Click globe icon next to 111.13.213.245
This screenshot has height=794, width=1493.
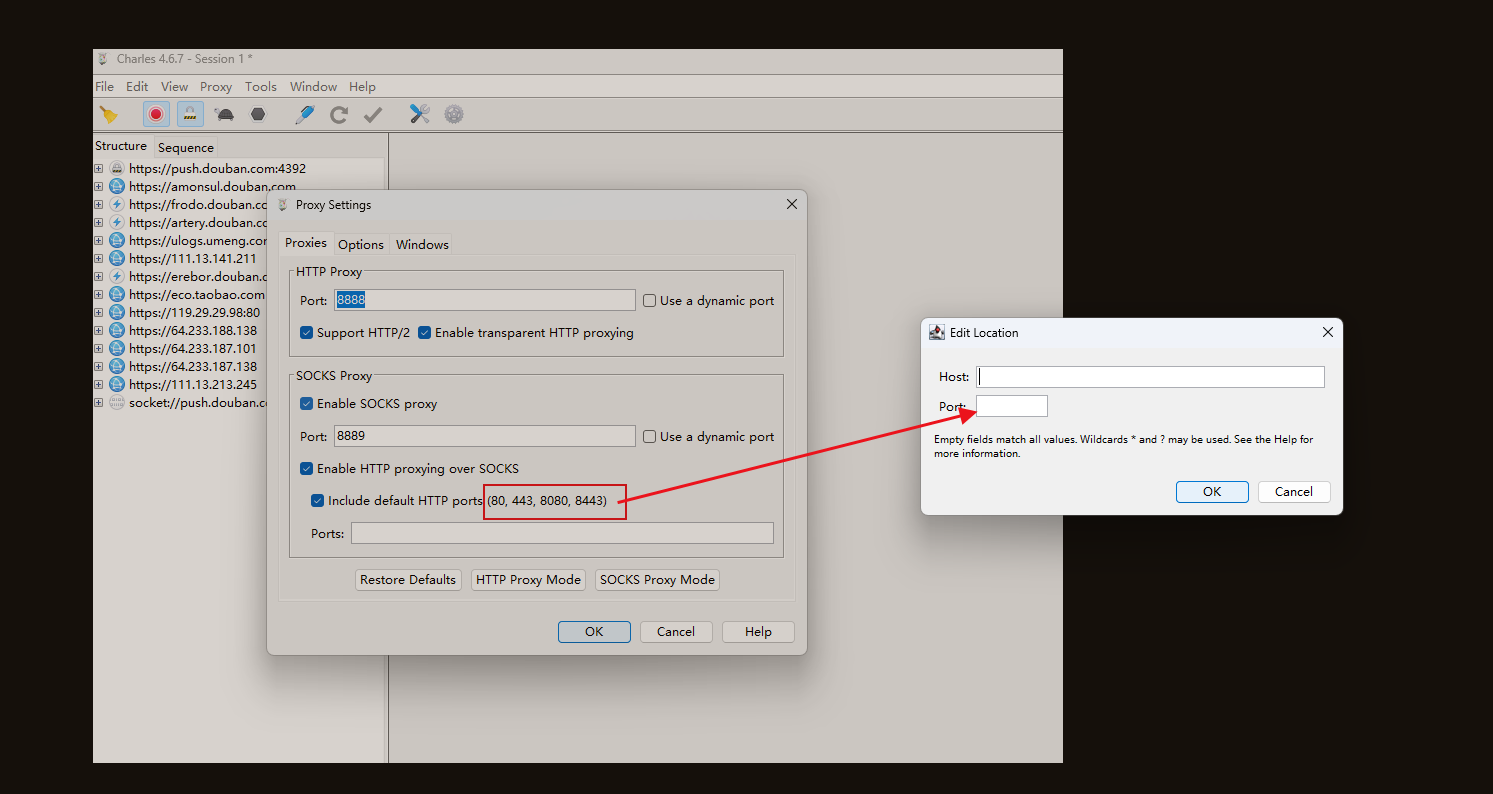(x=117, y=385)
